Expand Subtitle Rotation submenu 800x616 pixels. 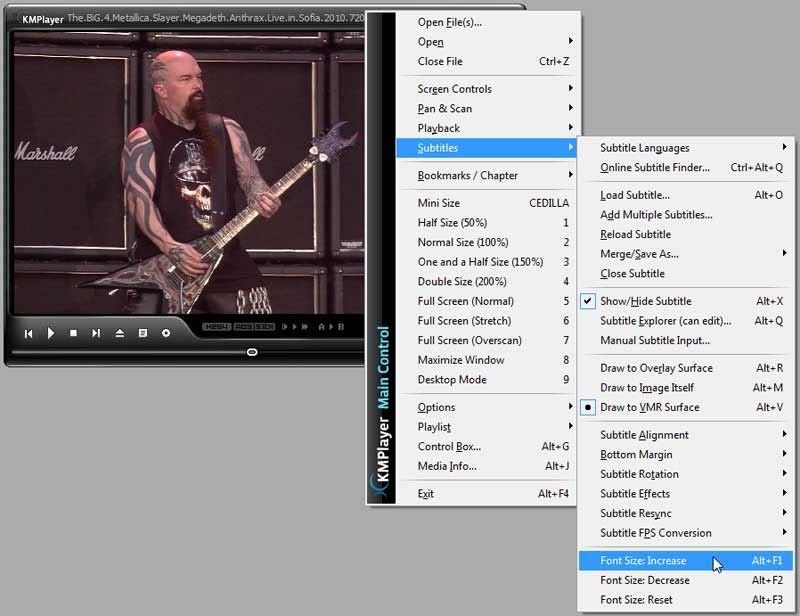pyautogui.click(x=684, y=474)
